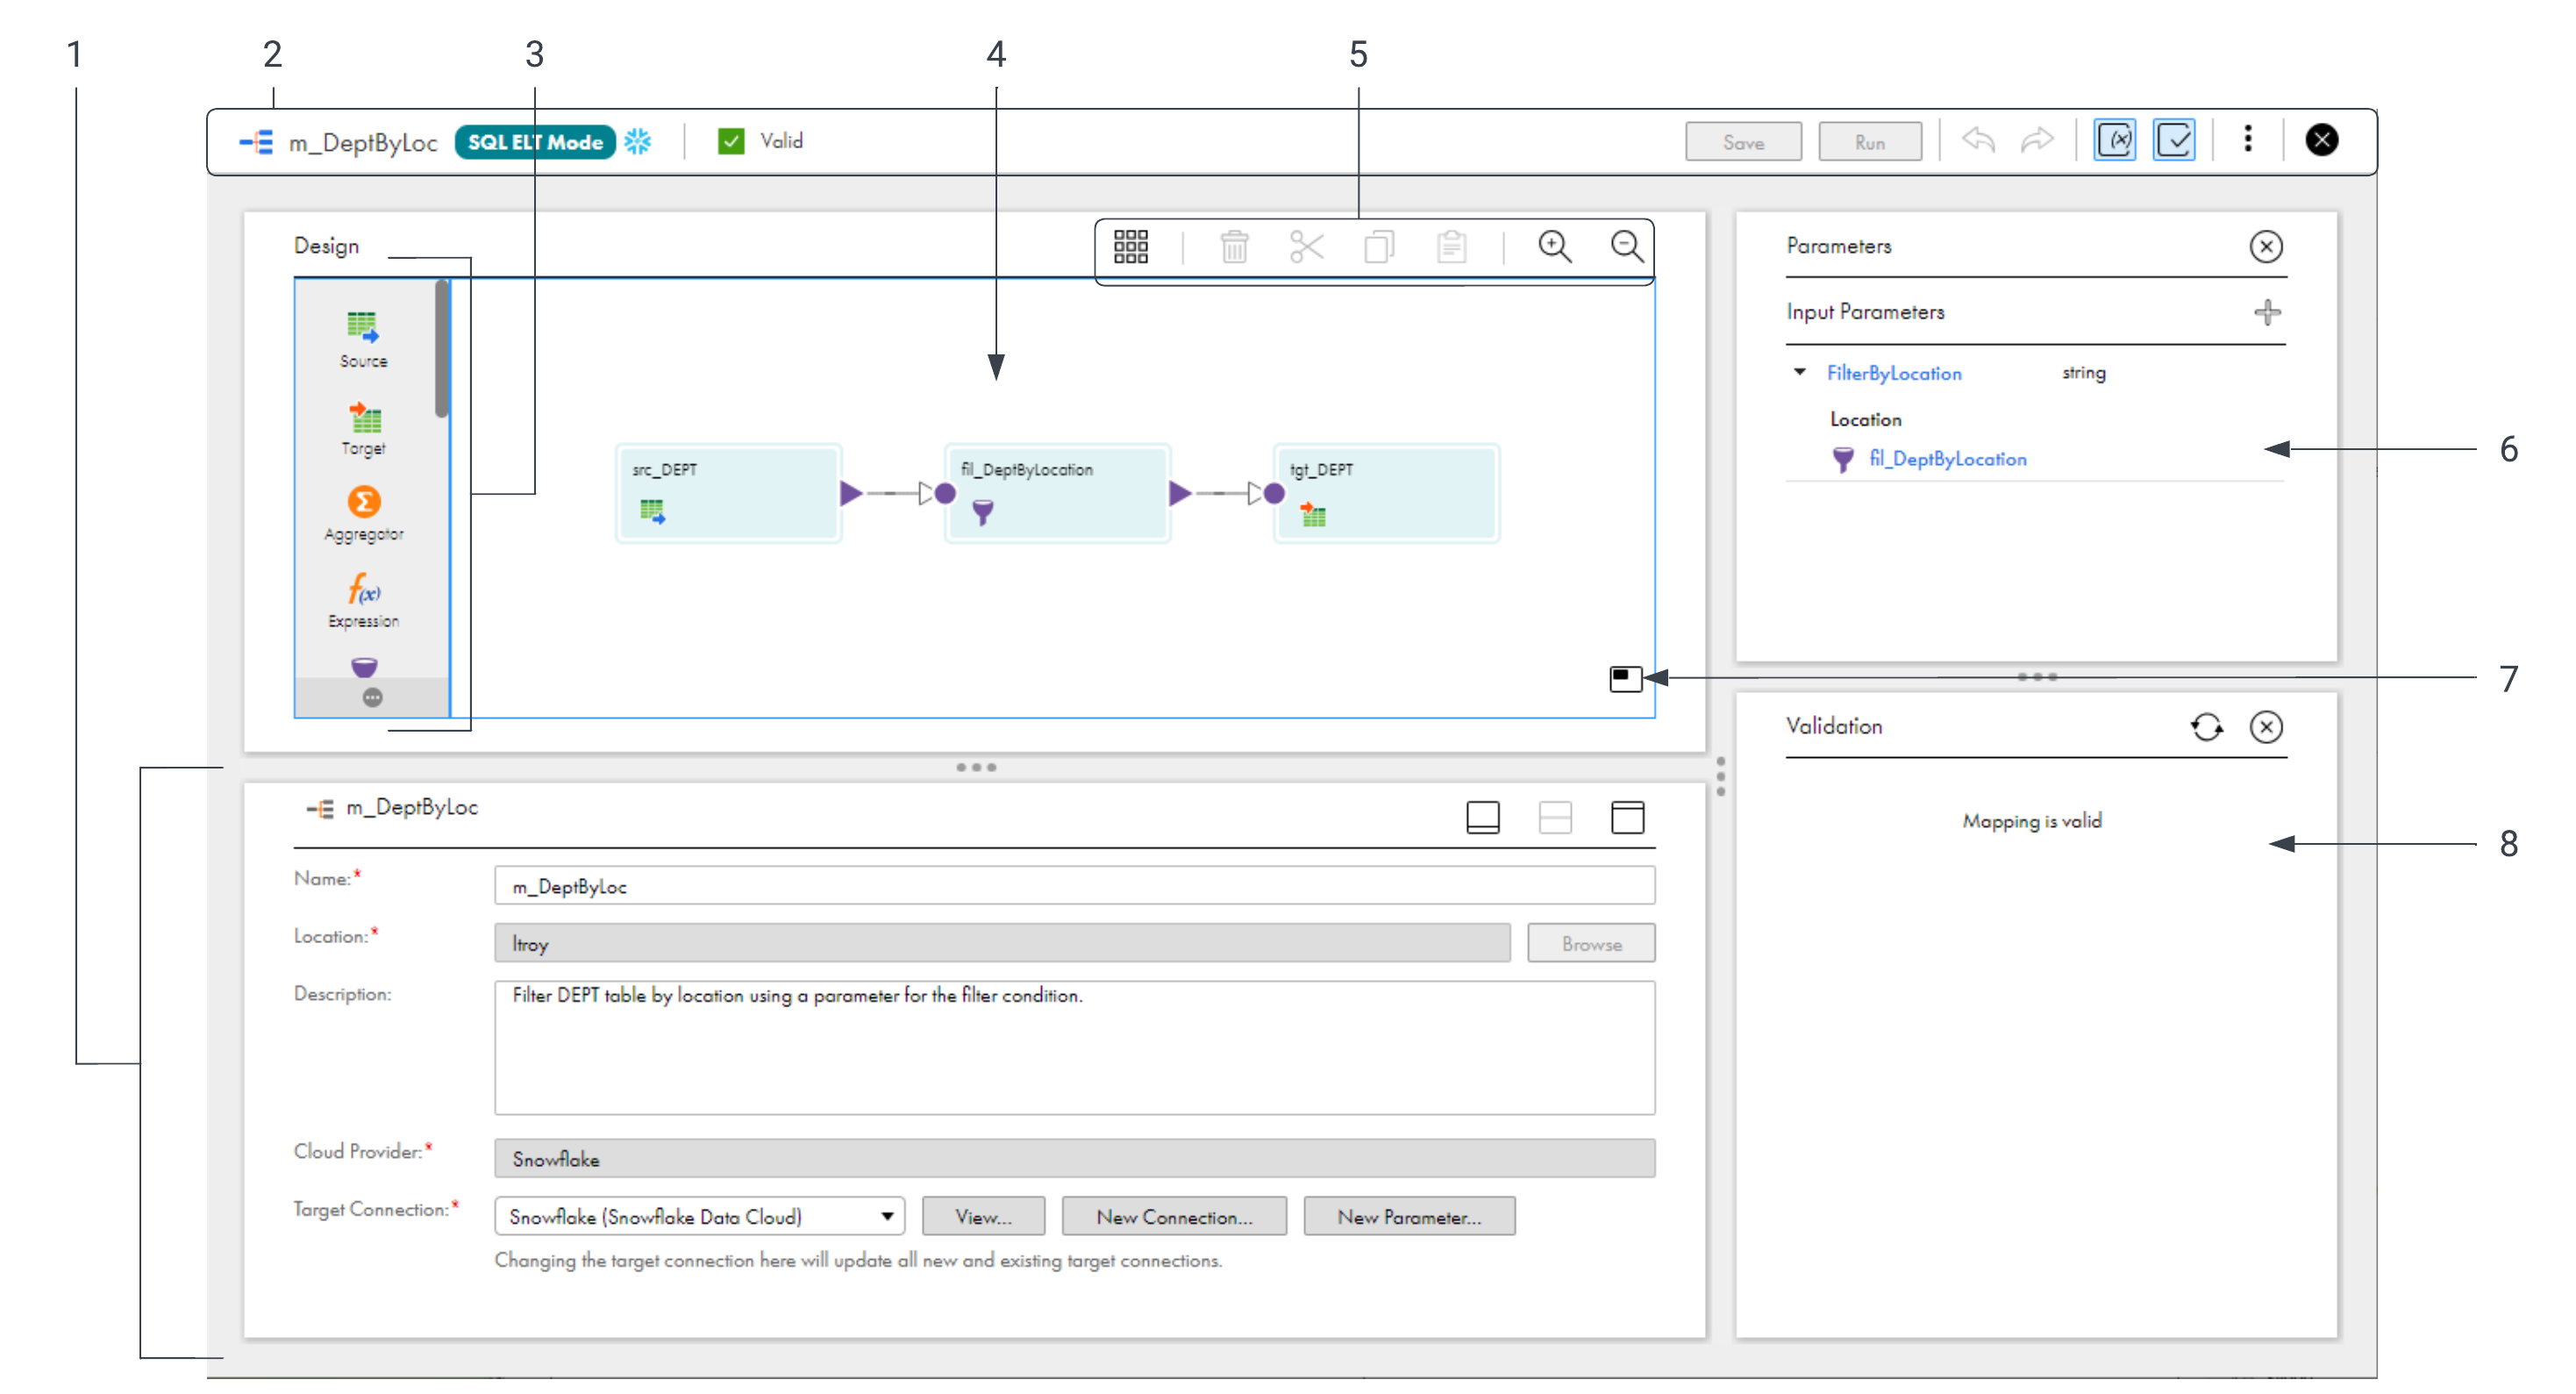Image resolution: width=2576 pixels, height=1394 pixels.
Task: Click the output port of src_DEPT
Action: point(851,493)
